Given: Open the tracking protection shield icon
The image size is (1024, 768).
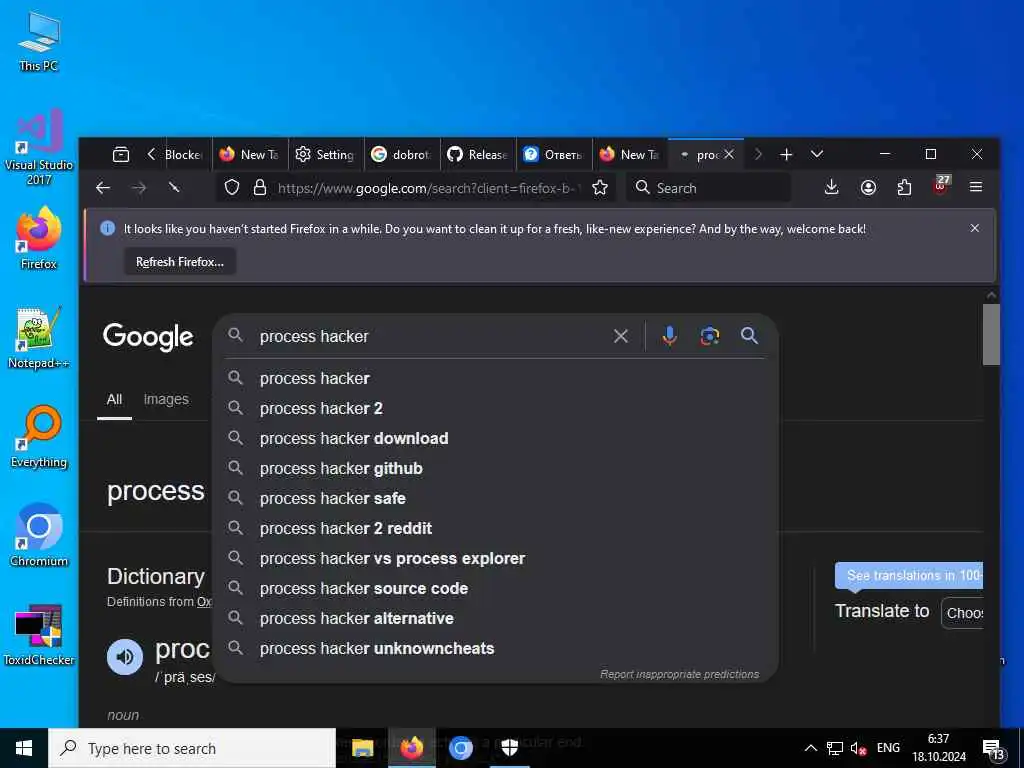Looking at the screenshot, I should click(x=232, y=188).
